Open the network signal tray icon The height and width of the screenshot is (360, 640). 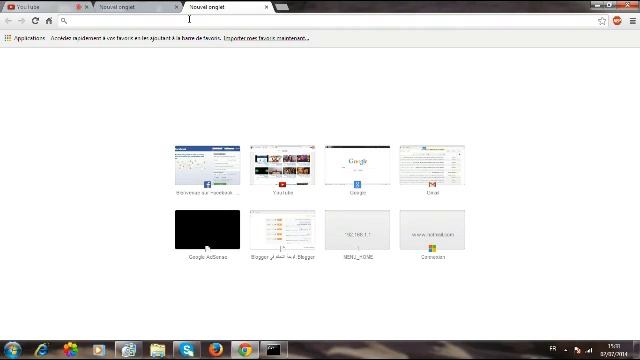pos(589,350)
